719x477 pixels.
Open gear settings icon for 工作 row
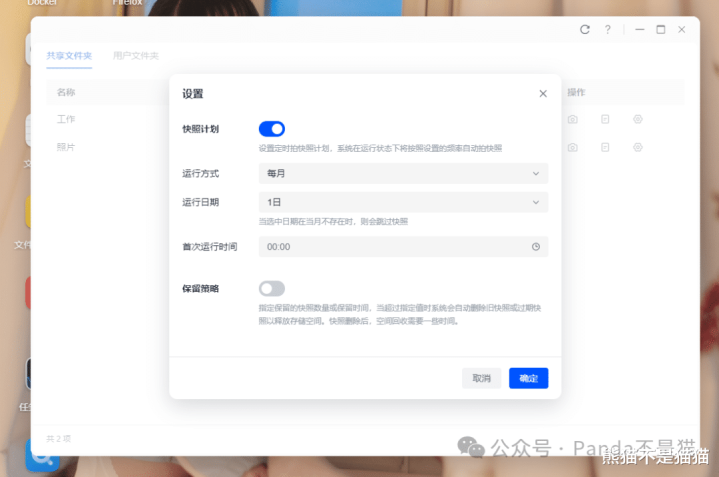click(638, 119)
